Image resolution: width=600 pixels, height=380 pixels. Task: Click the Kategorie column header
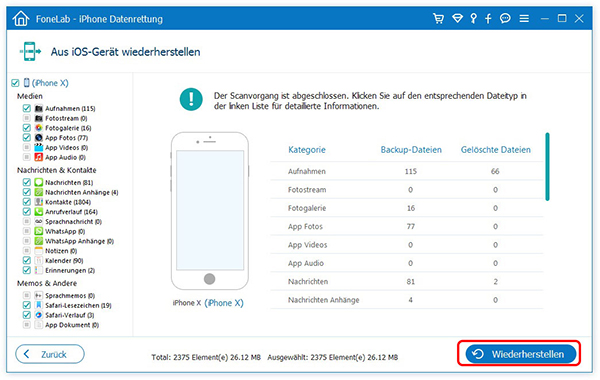tap(307, 150)
